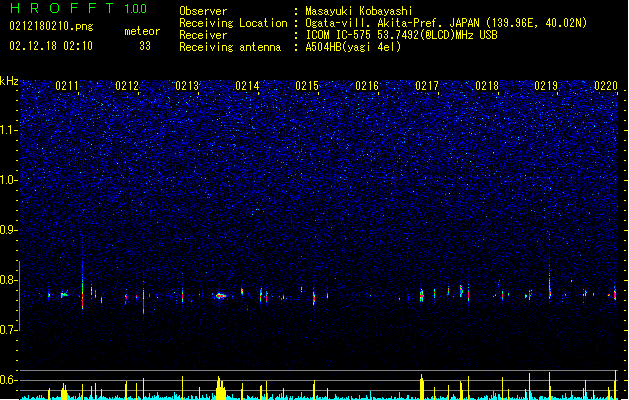Click the observer name Masayuki Kobayashi
Screen dimensions: 629x400
coord(359,11)
